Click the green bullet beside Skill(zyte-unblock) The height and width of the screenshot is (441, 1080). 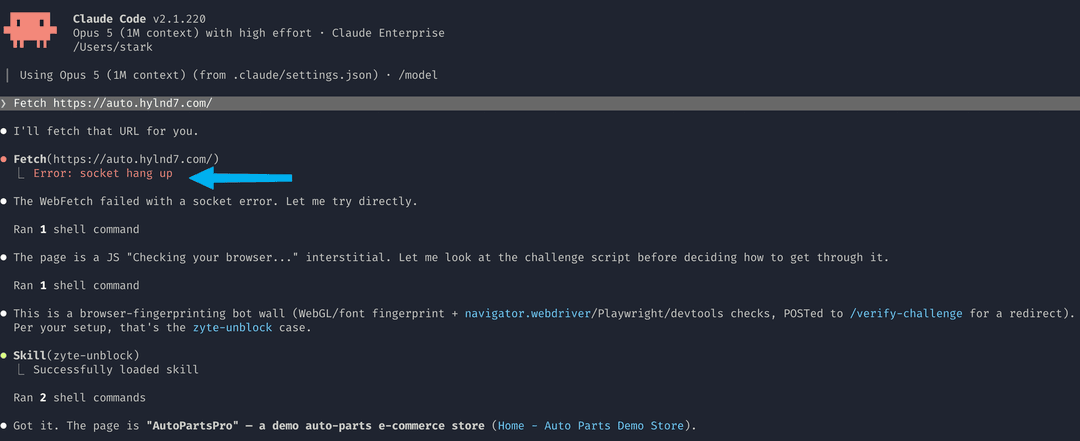pyautogui.click(x=4, y=356)
